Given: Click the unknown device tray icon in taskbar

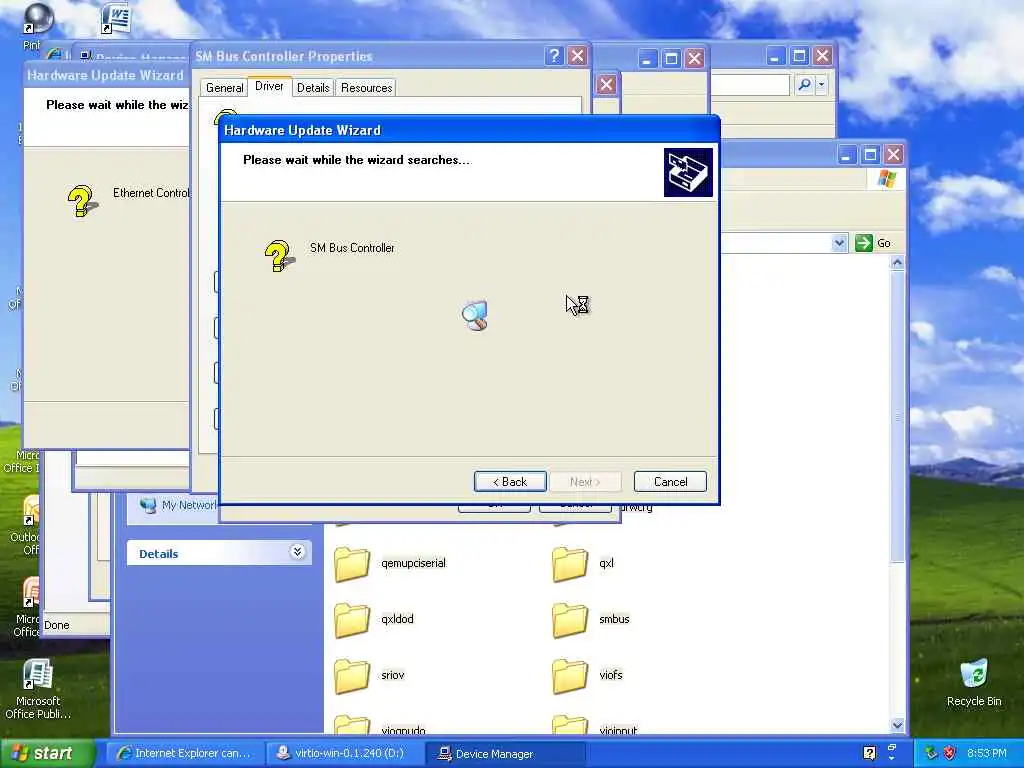Looking at the screenshot, I should click(869, 753).
